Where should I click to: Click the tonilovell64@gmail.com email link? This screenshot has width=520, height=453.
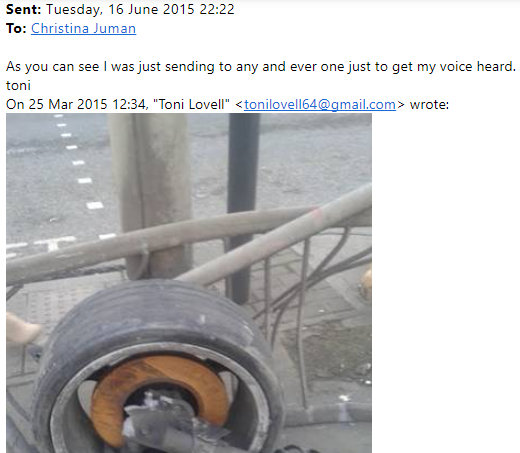320,104
